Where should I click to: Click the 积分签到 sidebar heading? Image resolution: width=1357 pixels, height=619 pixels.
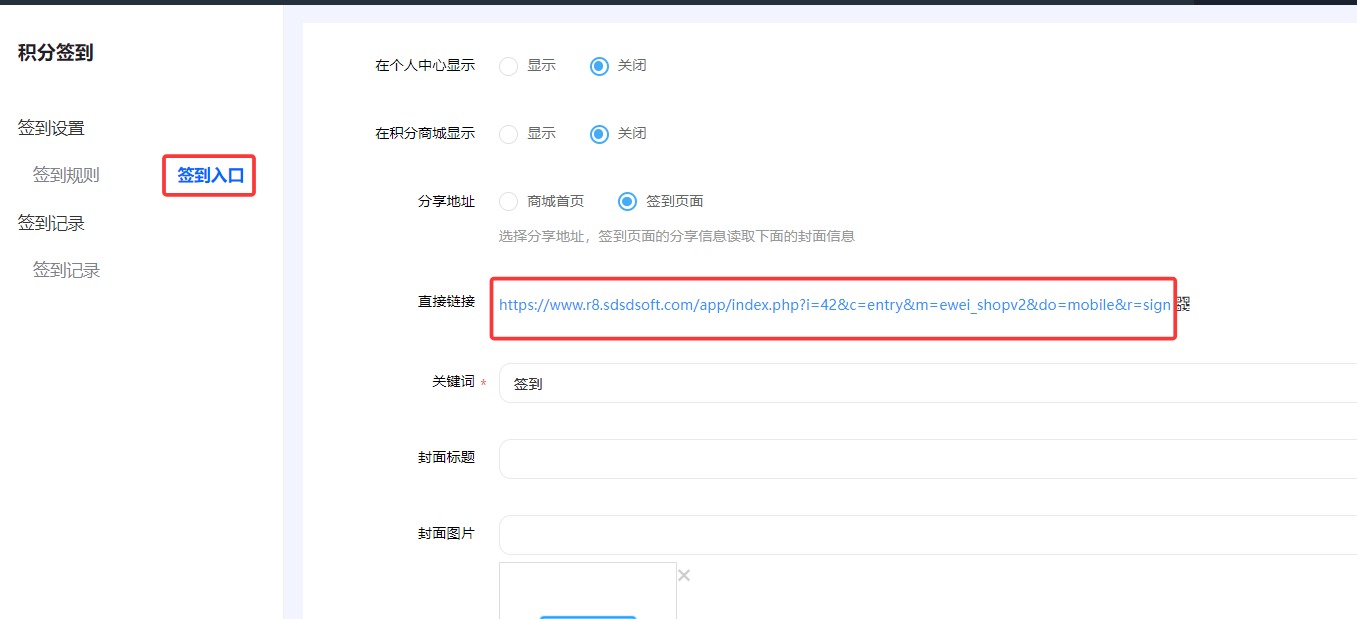pyautogui.click(x=56, y=53)
